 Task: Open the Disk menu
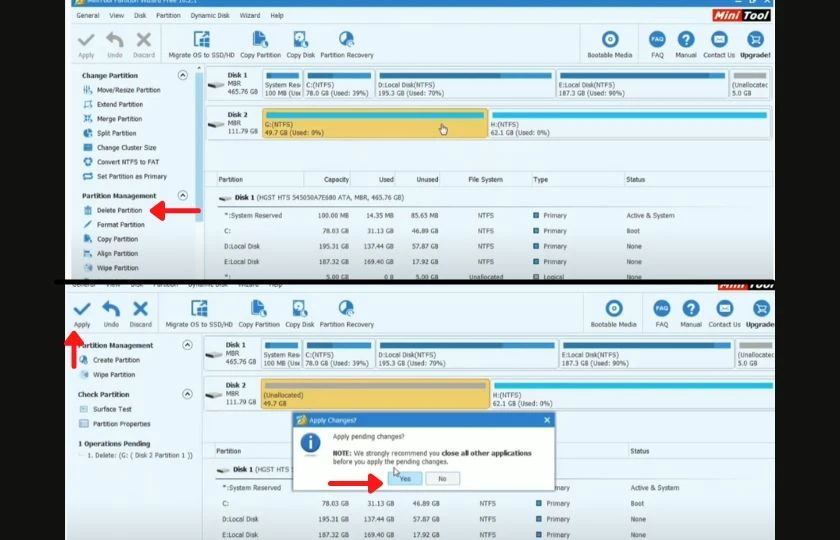(x=140, y=16)
